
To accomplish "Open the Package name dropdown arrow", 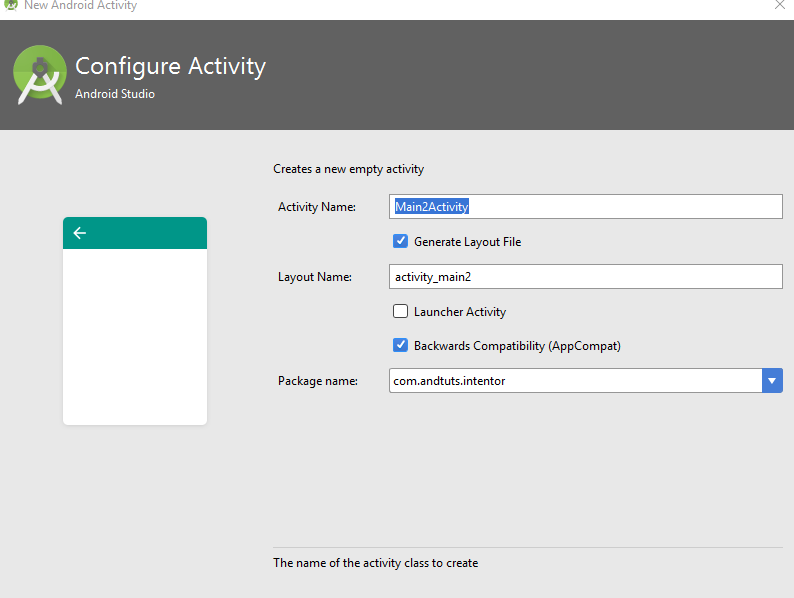I will (772, 381).
